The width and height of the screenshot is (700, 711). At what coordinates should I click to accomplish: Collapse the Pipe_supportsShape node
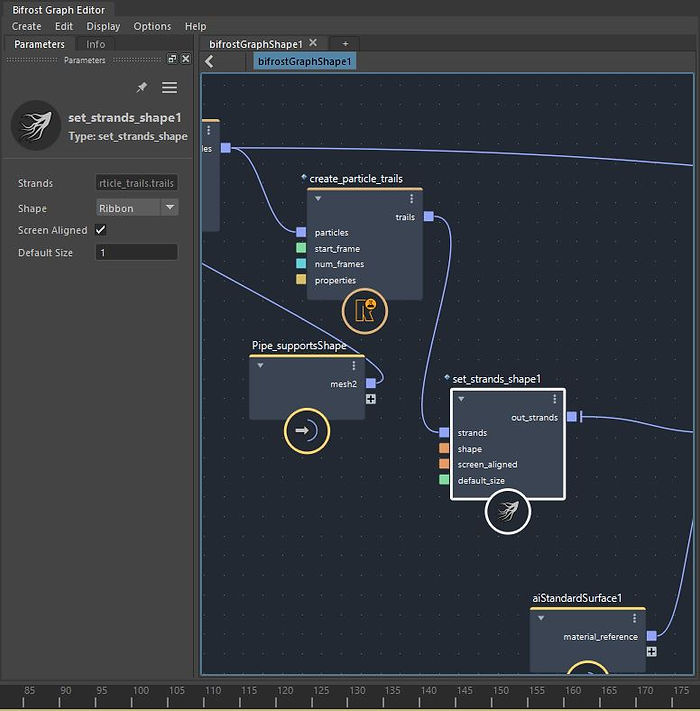tap(260, 365)
